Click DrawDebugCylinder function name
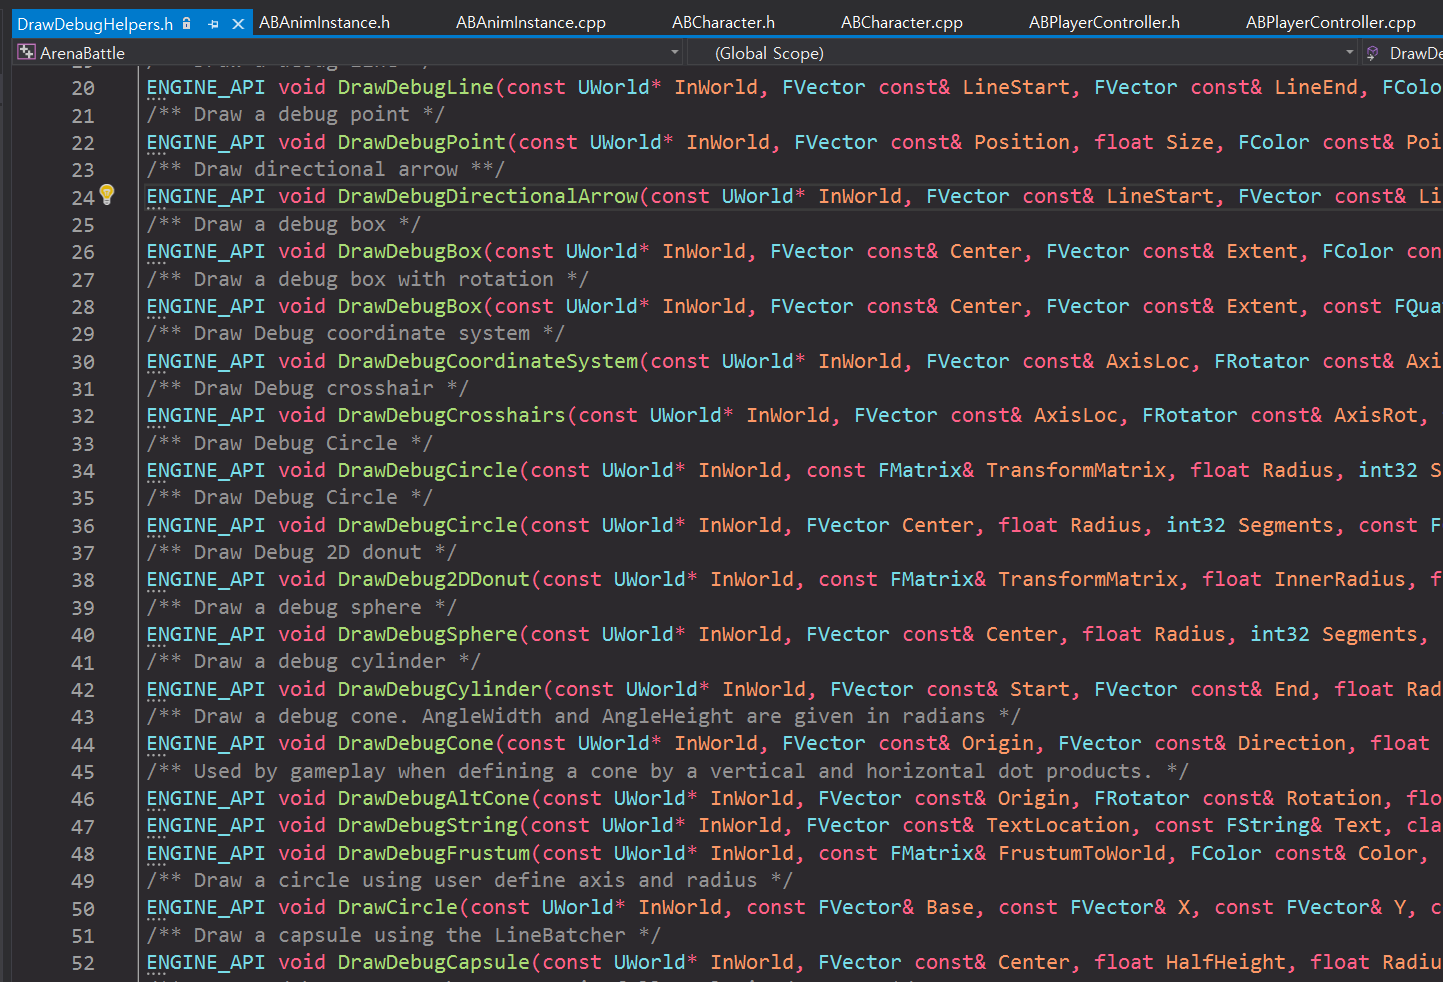The width and height of the screenshot is (1443, 982). [440, 689]
